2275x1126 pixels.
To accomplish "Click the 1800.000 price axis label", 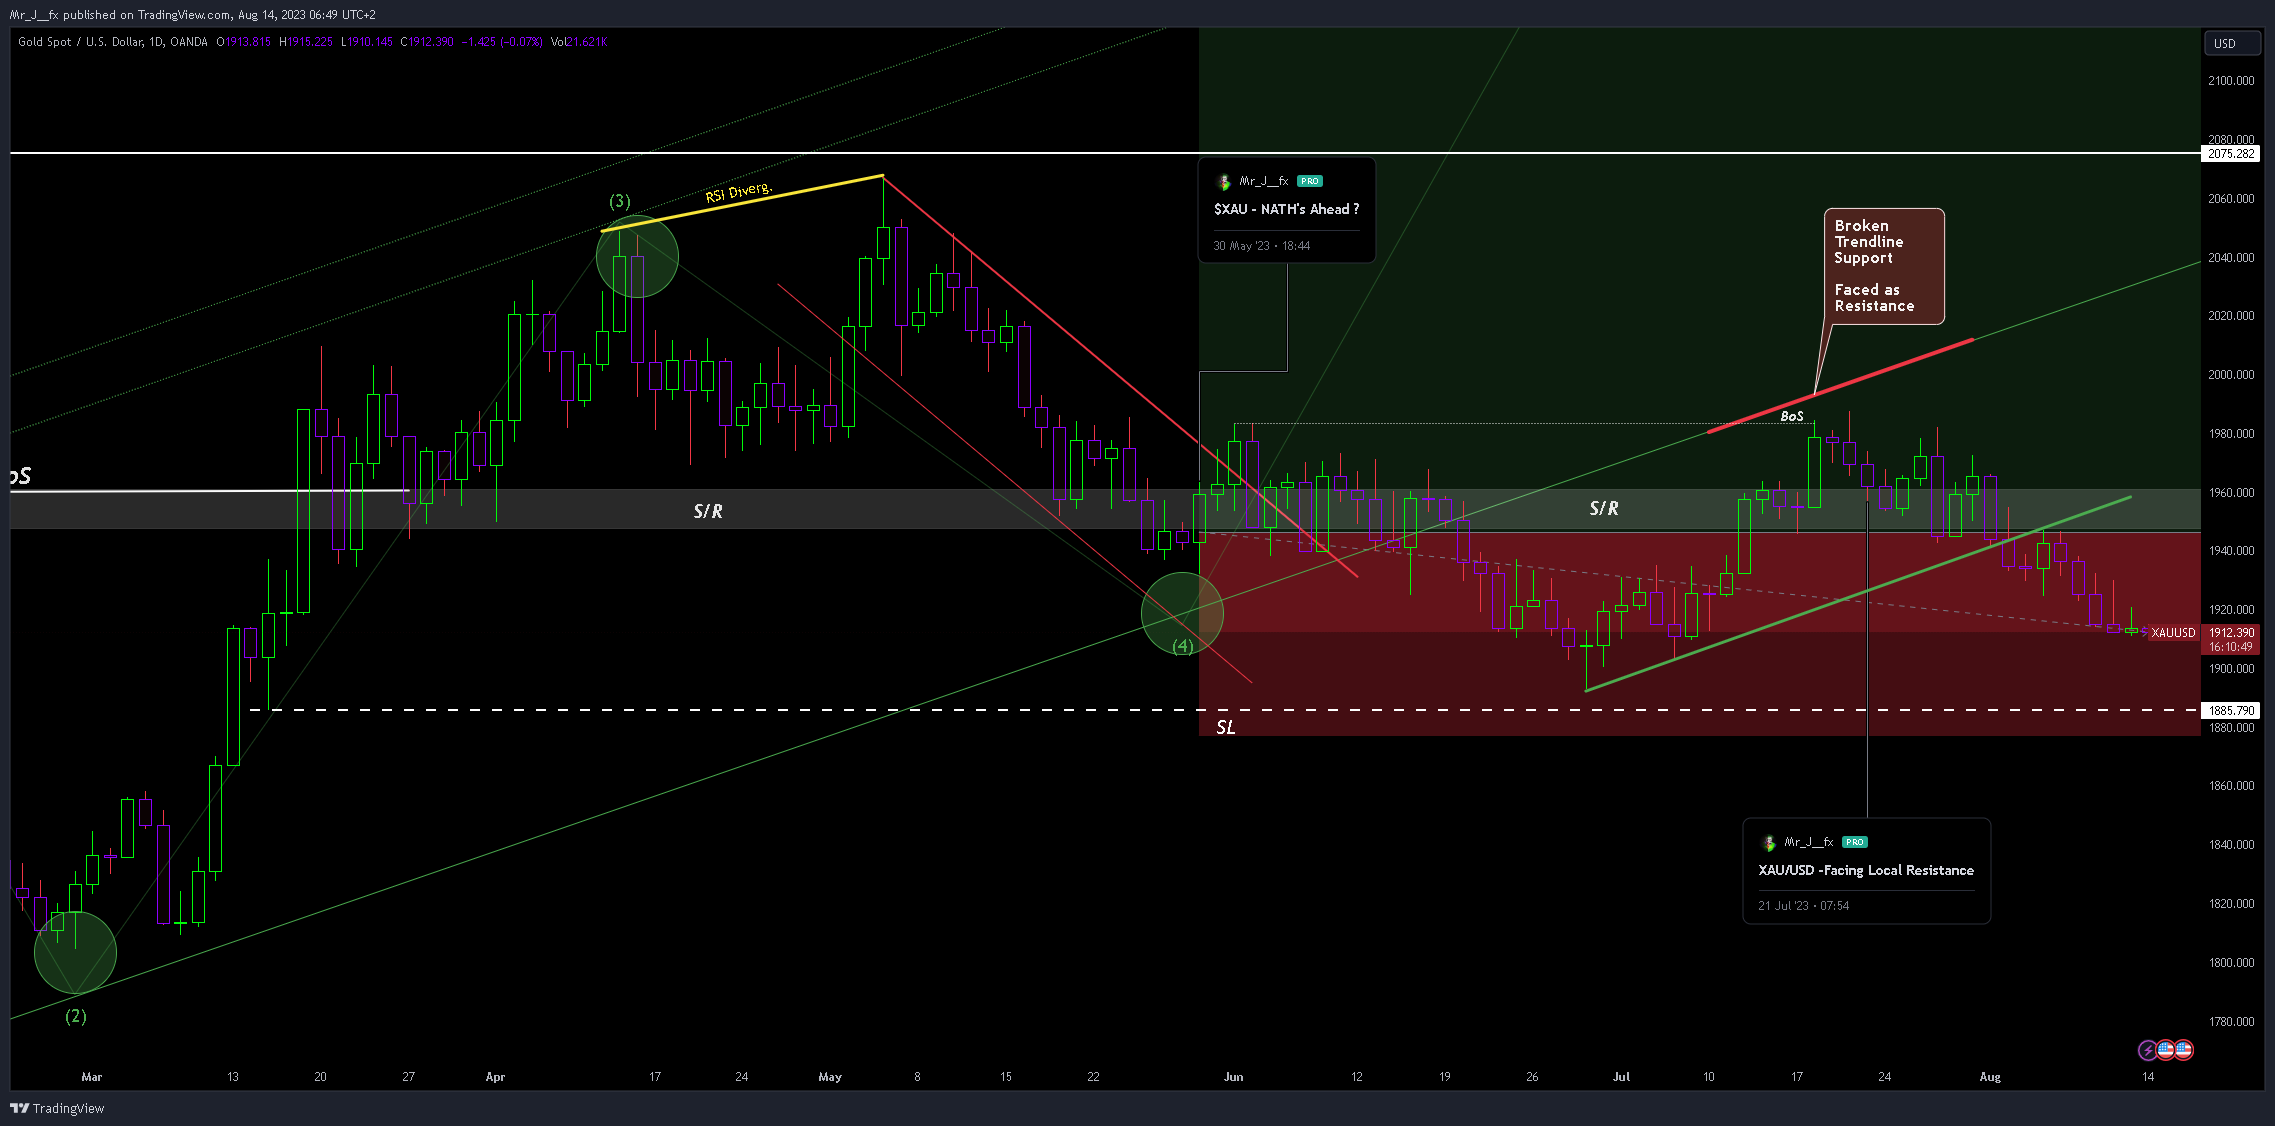I will coord(2231,963).
